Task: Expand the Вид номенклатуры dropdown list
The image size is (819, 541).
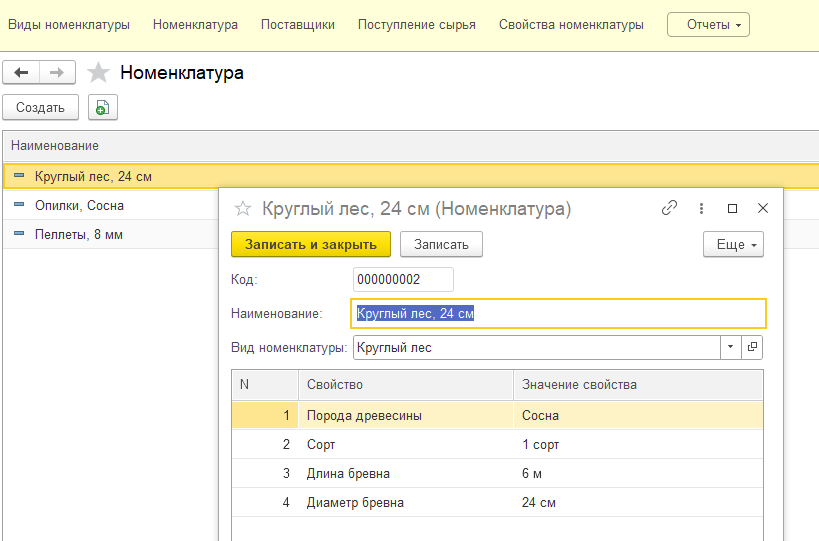Action: [730, 347]
